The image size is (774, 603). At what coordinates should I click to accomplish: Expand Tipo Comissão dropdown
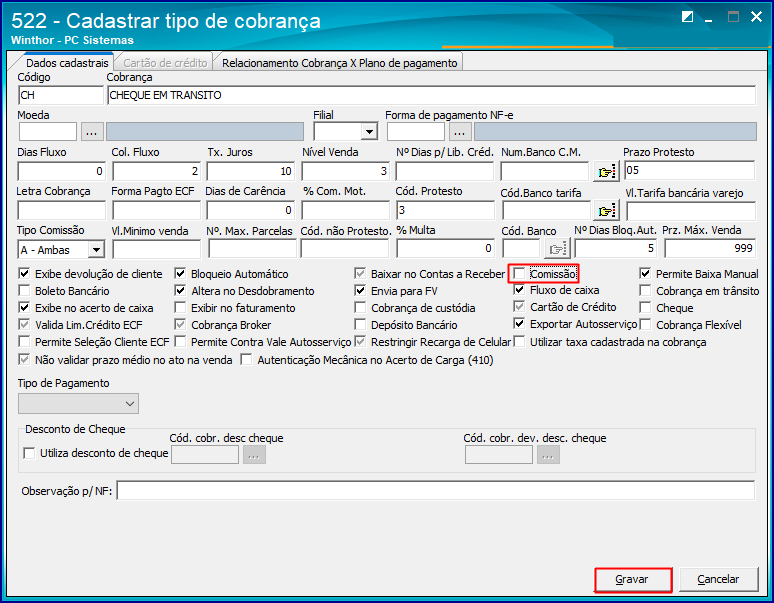click(96, 250)
